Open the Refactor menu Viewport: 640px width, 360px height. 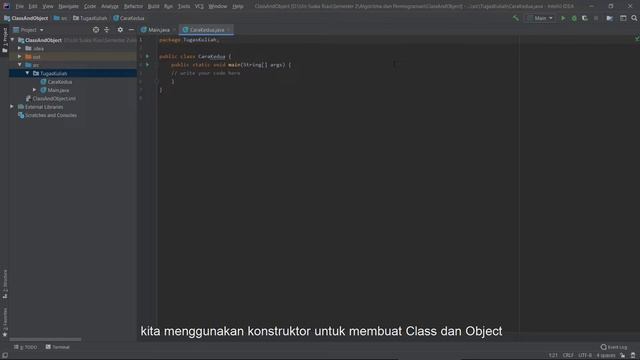pos(133,6)
